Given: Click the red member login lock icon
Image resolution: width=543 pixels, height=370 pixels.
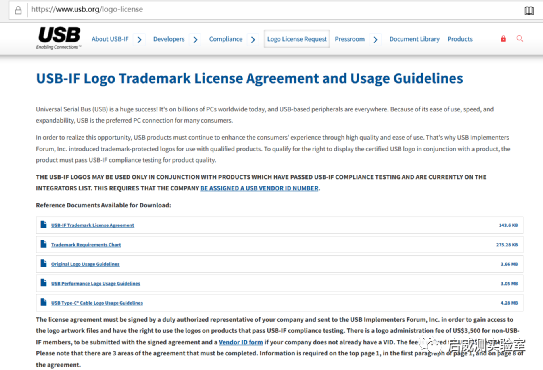Looking at the screenshot, I should coord(503,38).
